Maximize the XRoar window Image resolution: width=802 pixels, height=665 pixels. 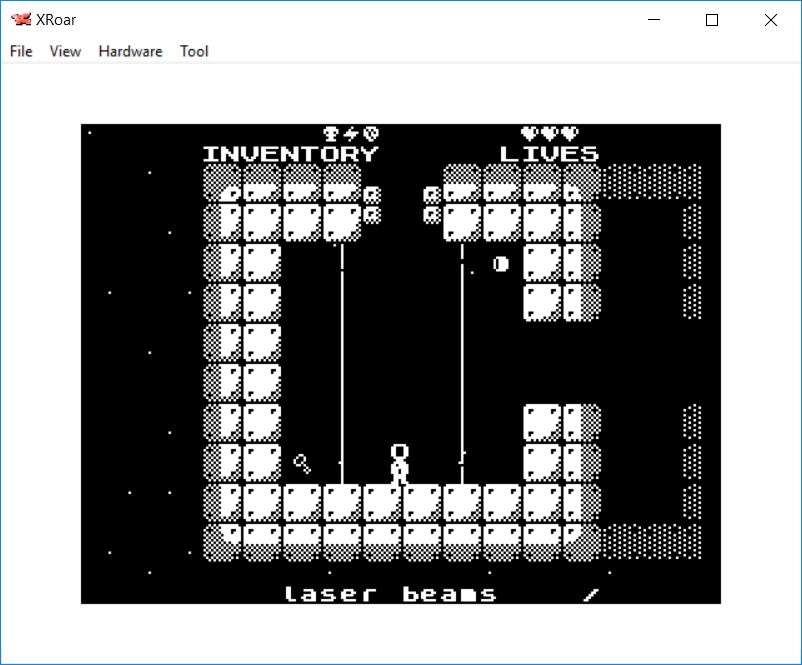pos(712,19)
